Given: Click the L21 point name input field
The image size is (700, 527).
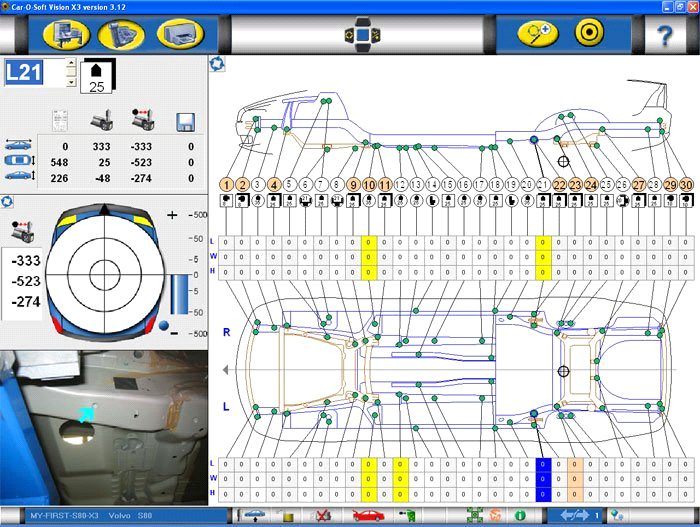Looking at the screenshot, I should pyautogui.click(x=33, y=72).
